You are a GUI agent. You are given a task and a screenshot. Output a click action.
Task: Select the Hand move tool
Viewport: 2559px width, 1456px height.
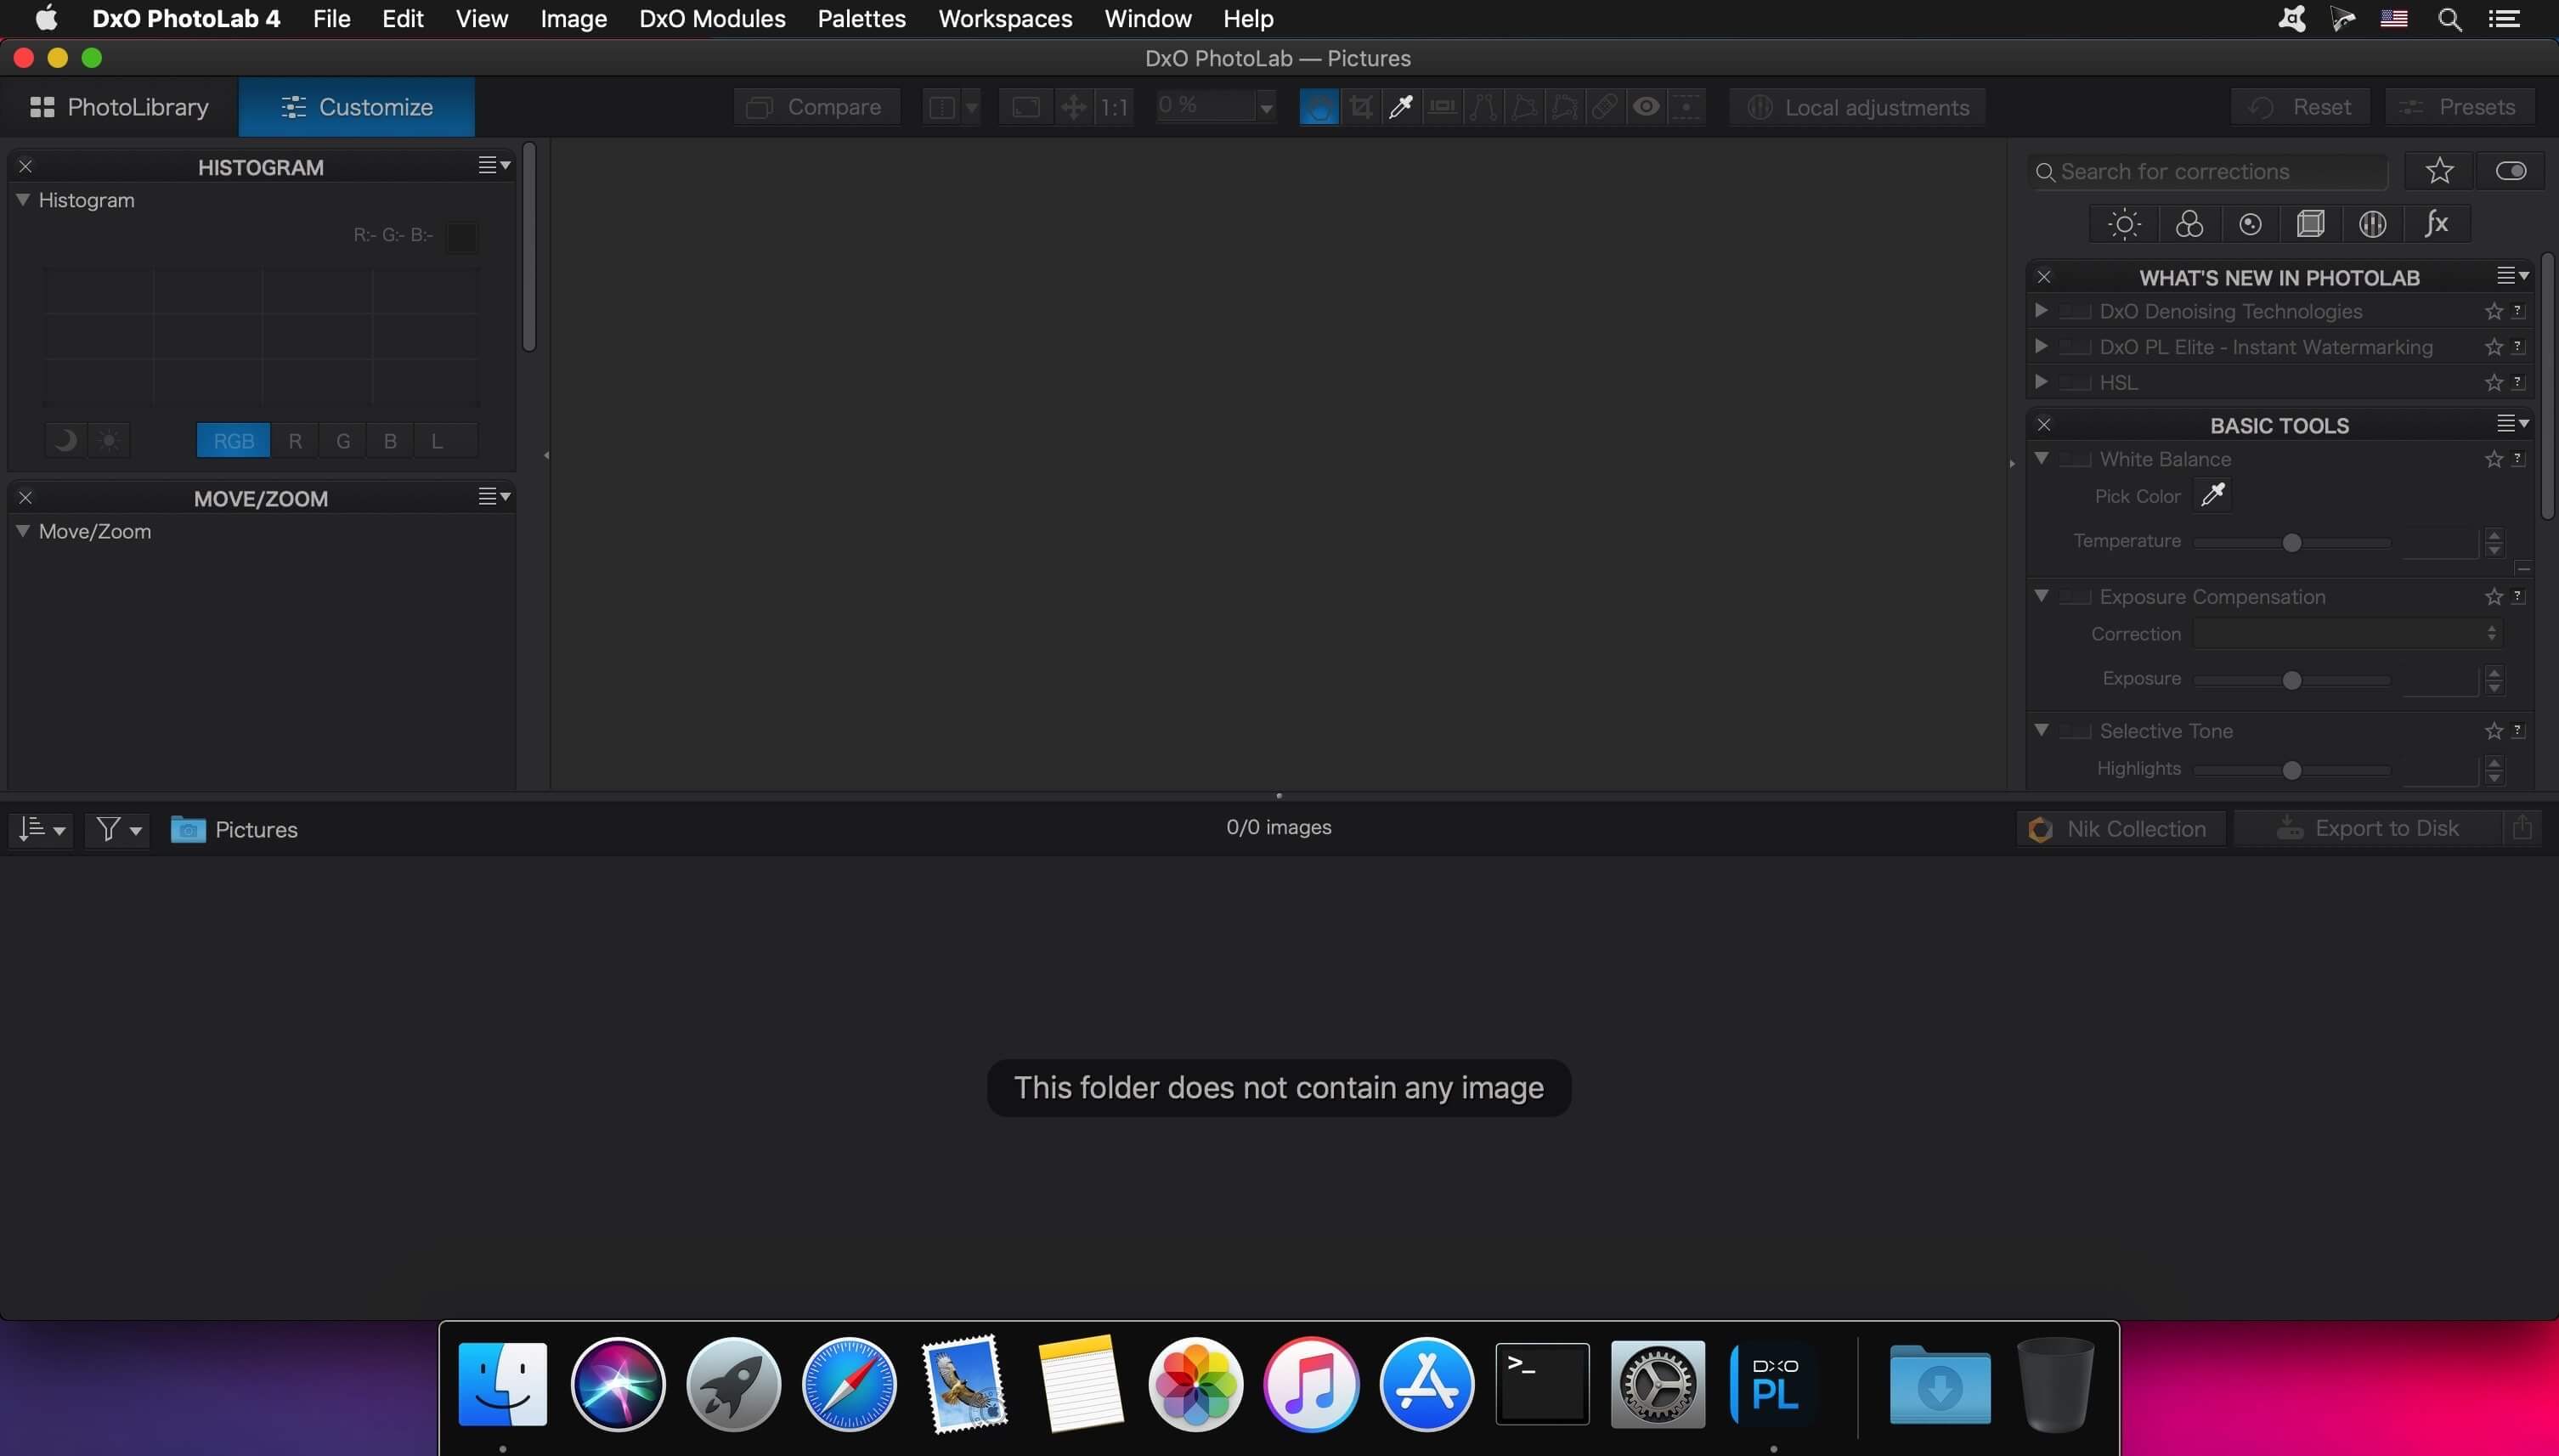tap(1319, 107)
